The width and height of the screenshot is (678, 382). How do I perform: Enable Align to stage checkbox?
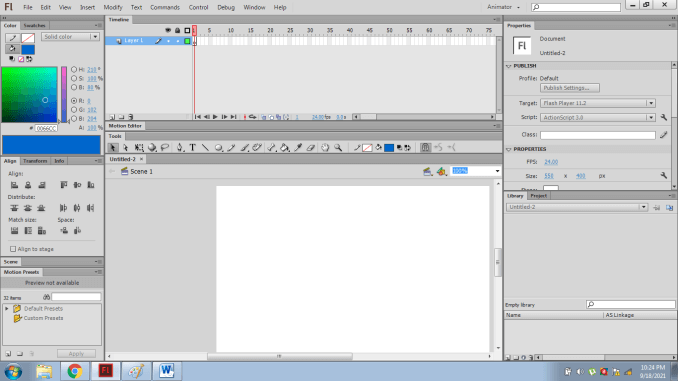pos(13,249)
